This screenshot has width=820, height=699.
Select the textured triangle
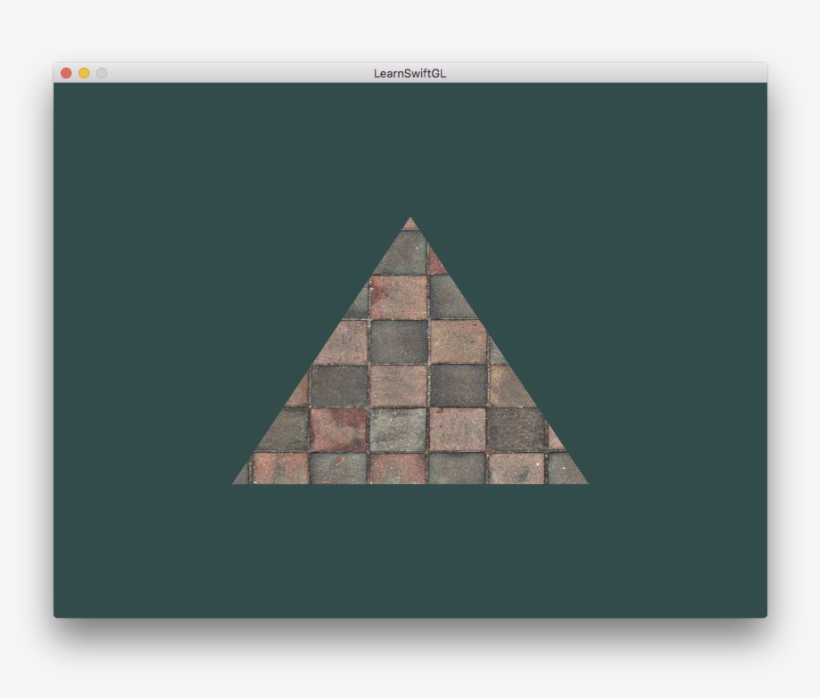point(410,400)
